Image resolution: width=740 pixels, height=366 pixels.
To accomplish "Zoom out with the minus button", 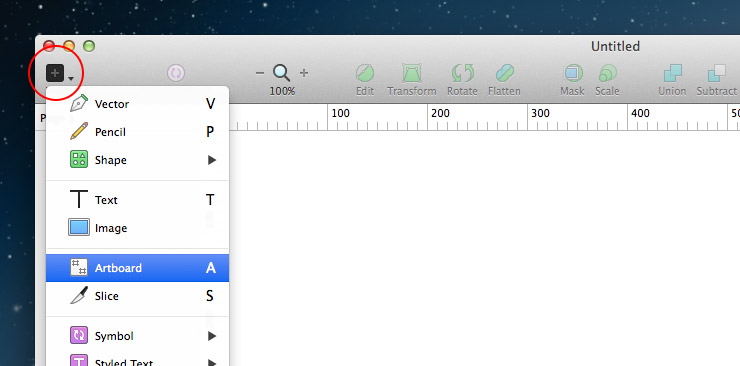I will (260, 73).
